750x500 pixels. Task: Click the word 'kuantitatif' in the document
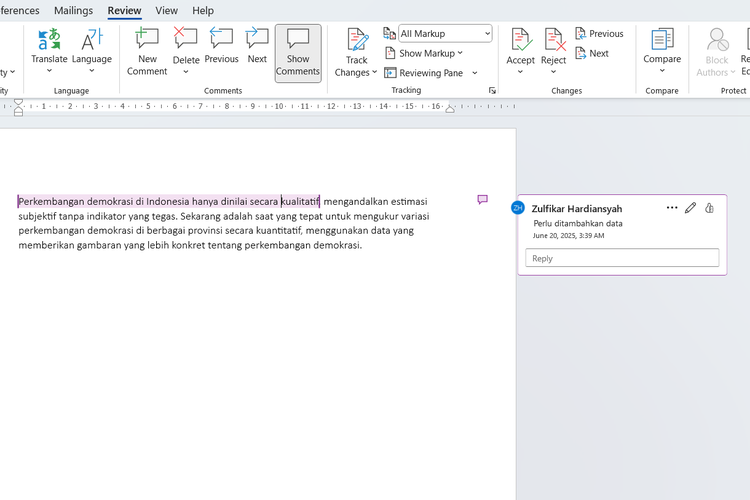coord(279,231)
